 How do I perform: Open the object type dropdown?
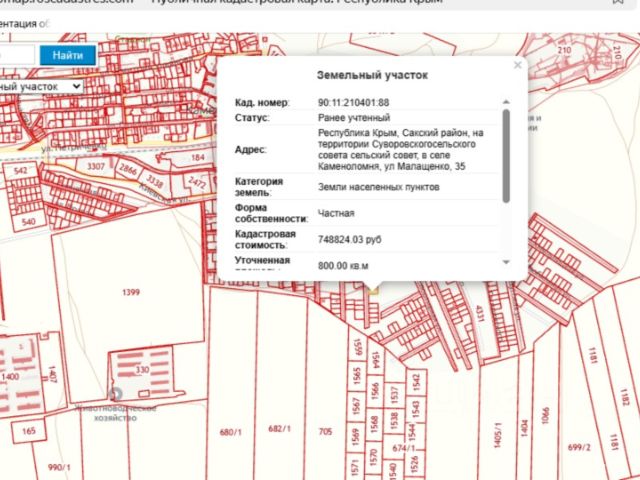pos(41,87)
